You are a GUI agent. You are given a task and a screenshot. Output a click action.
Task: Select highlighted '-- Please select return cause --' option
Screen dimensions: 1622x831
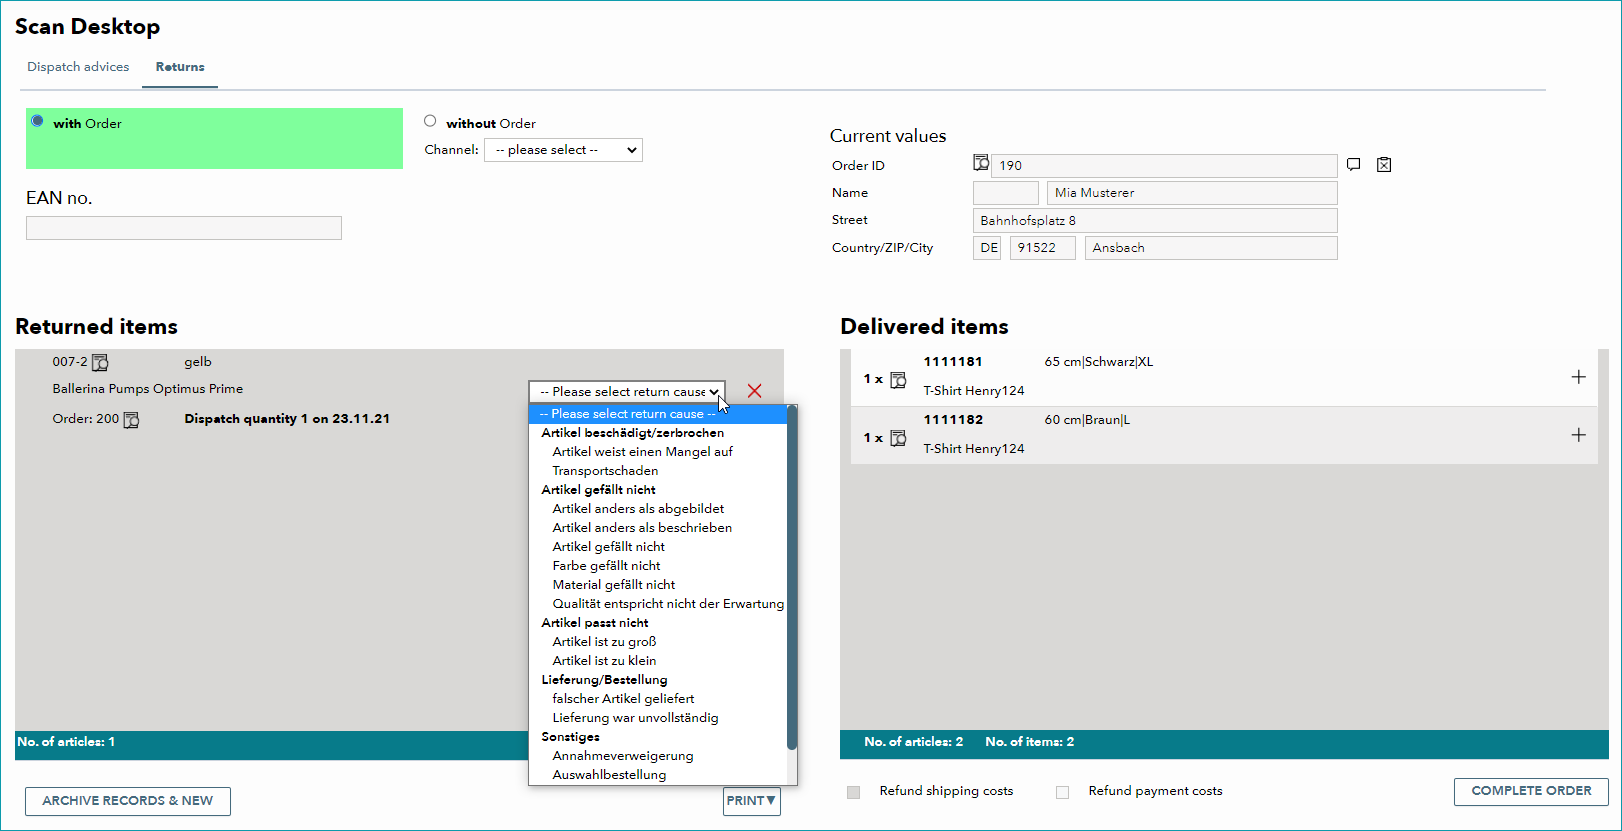coord(658,414)
